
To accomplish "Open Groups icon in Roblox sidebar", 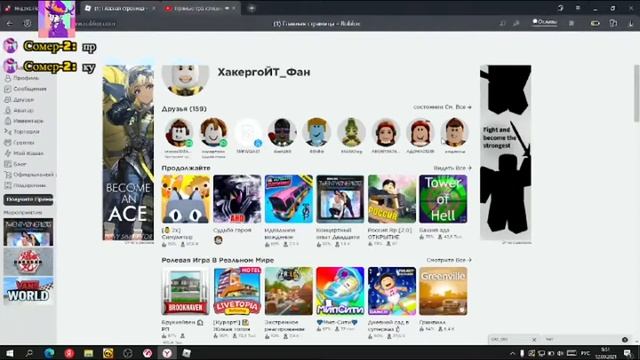I will [x=7, y=142].
